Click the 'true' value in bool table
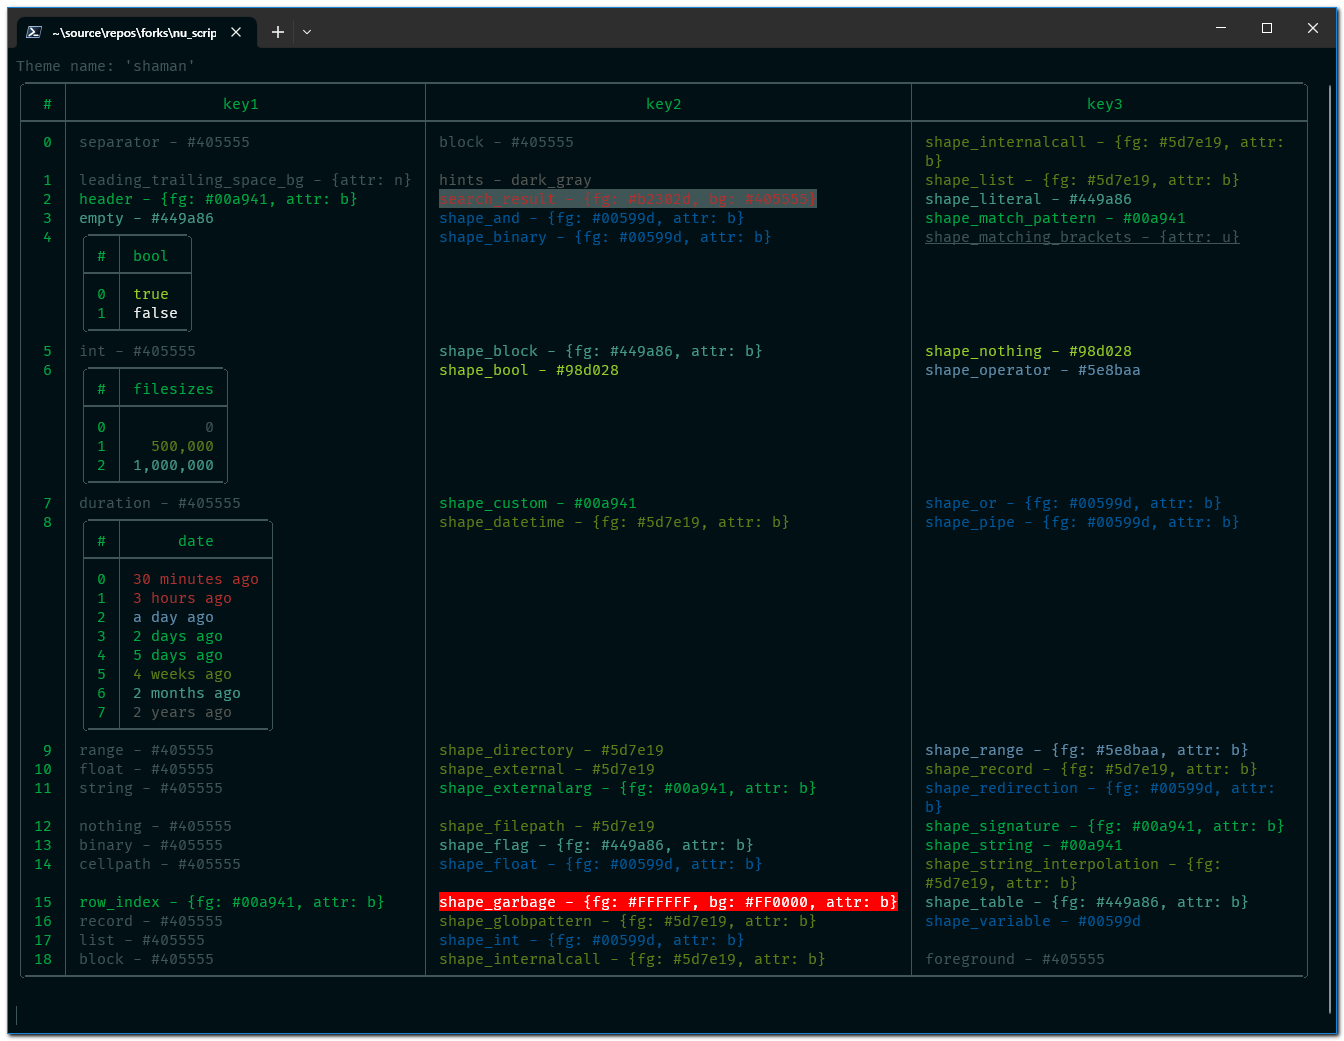1344x1041 pixels. (x=151, y=294)
